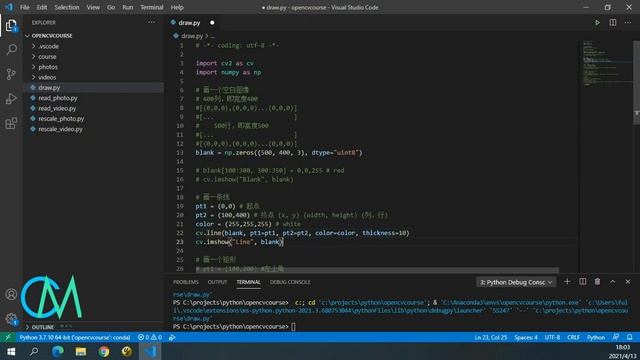This screenshot has height=360, width=640.
Task: Change language mode via Python status item
Action: click(x=596, y=337)
